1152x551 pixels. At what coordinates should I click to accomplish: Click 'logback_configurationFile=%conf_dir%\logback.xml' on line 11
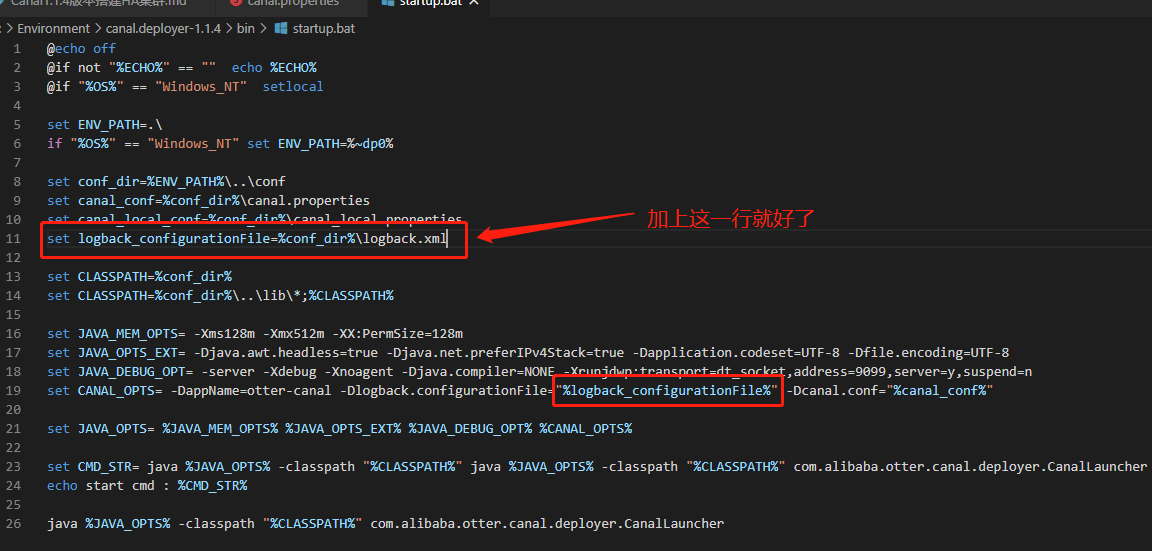coord(262,238)
